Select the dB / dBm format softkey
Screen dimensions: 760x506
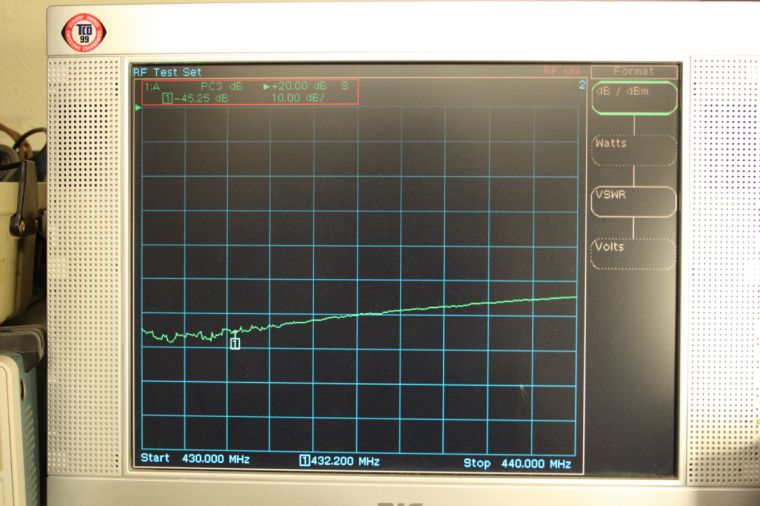[634, 98]
